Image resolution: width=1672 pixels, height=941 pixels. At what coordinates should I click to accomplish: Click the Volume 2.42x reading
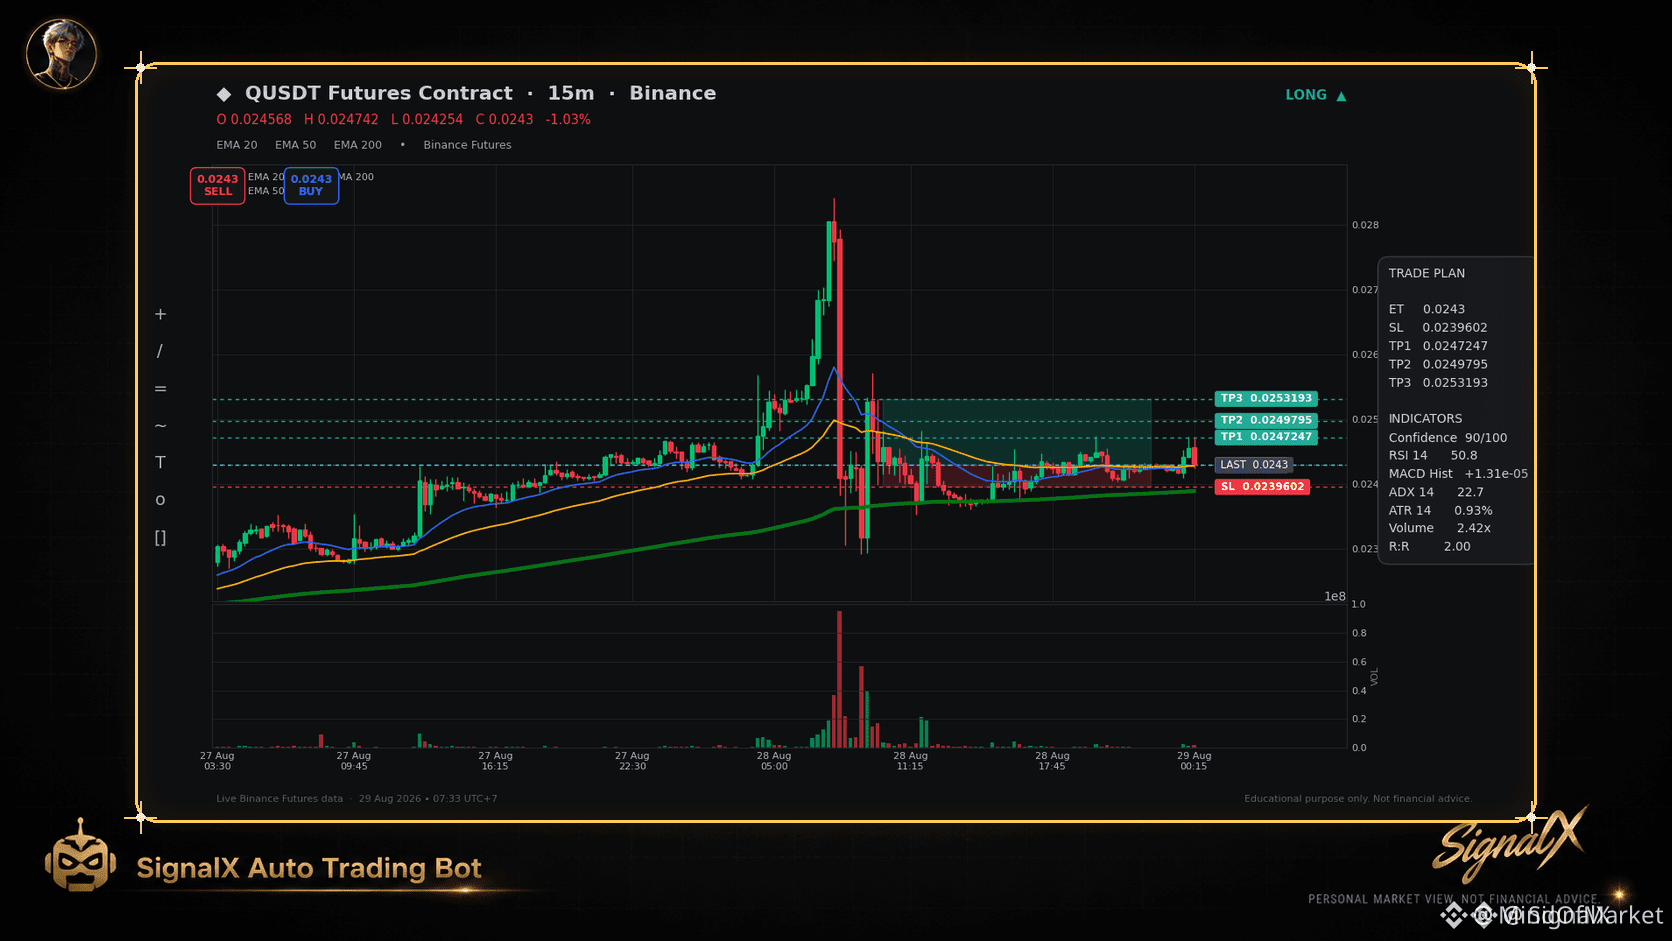[x=1440, y=528]
